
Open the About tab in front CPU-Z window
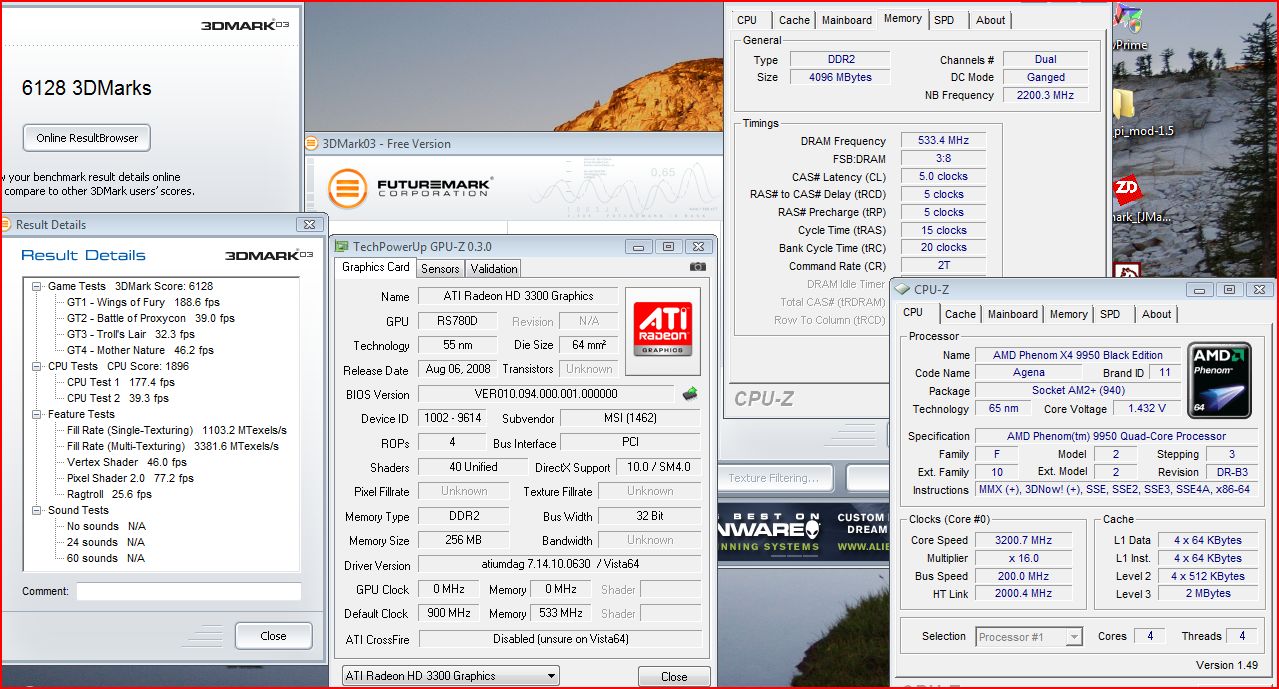1156,314
